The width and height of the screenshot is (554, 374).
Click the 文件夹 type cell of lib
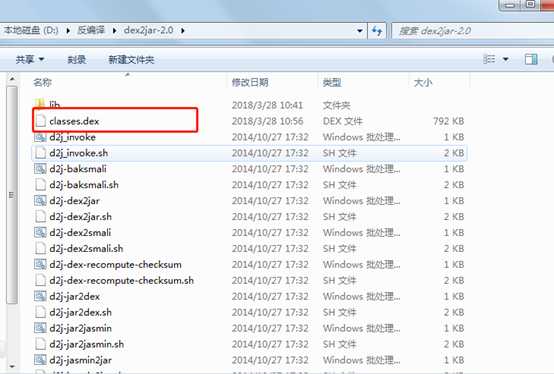coord(336,105)
